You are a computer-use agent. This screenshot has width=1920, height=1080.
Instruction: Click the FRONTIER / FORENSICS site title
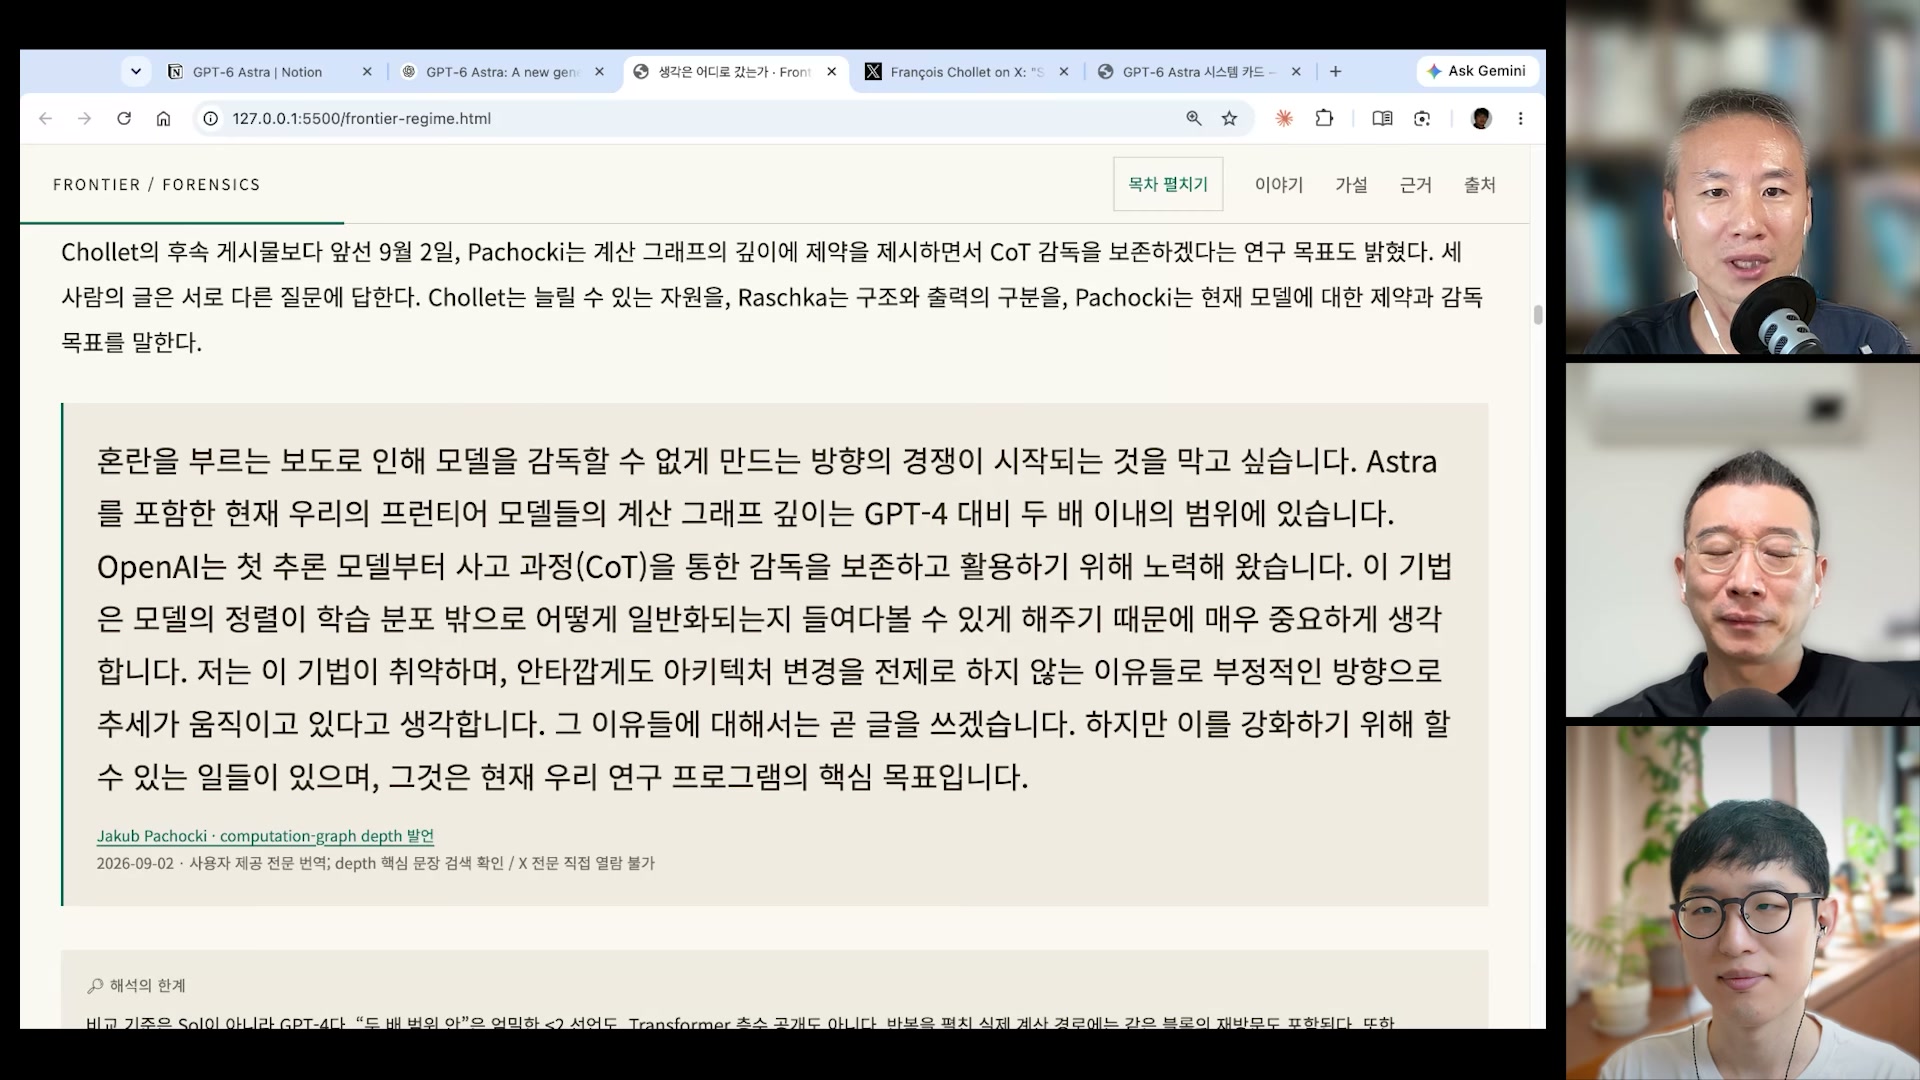pos(157,185)
